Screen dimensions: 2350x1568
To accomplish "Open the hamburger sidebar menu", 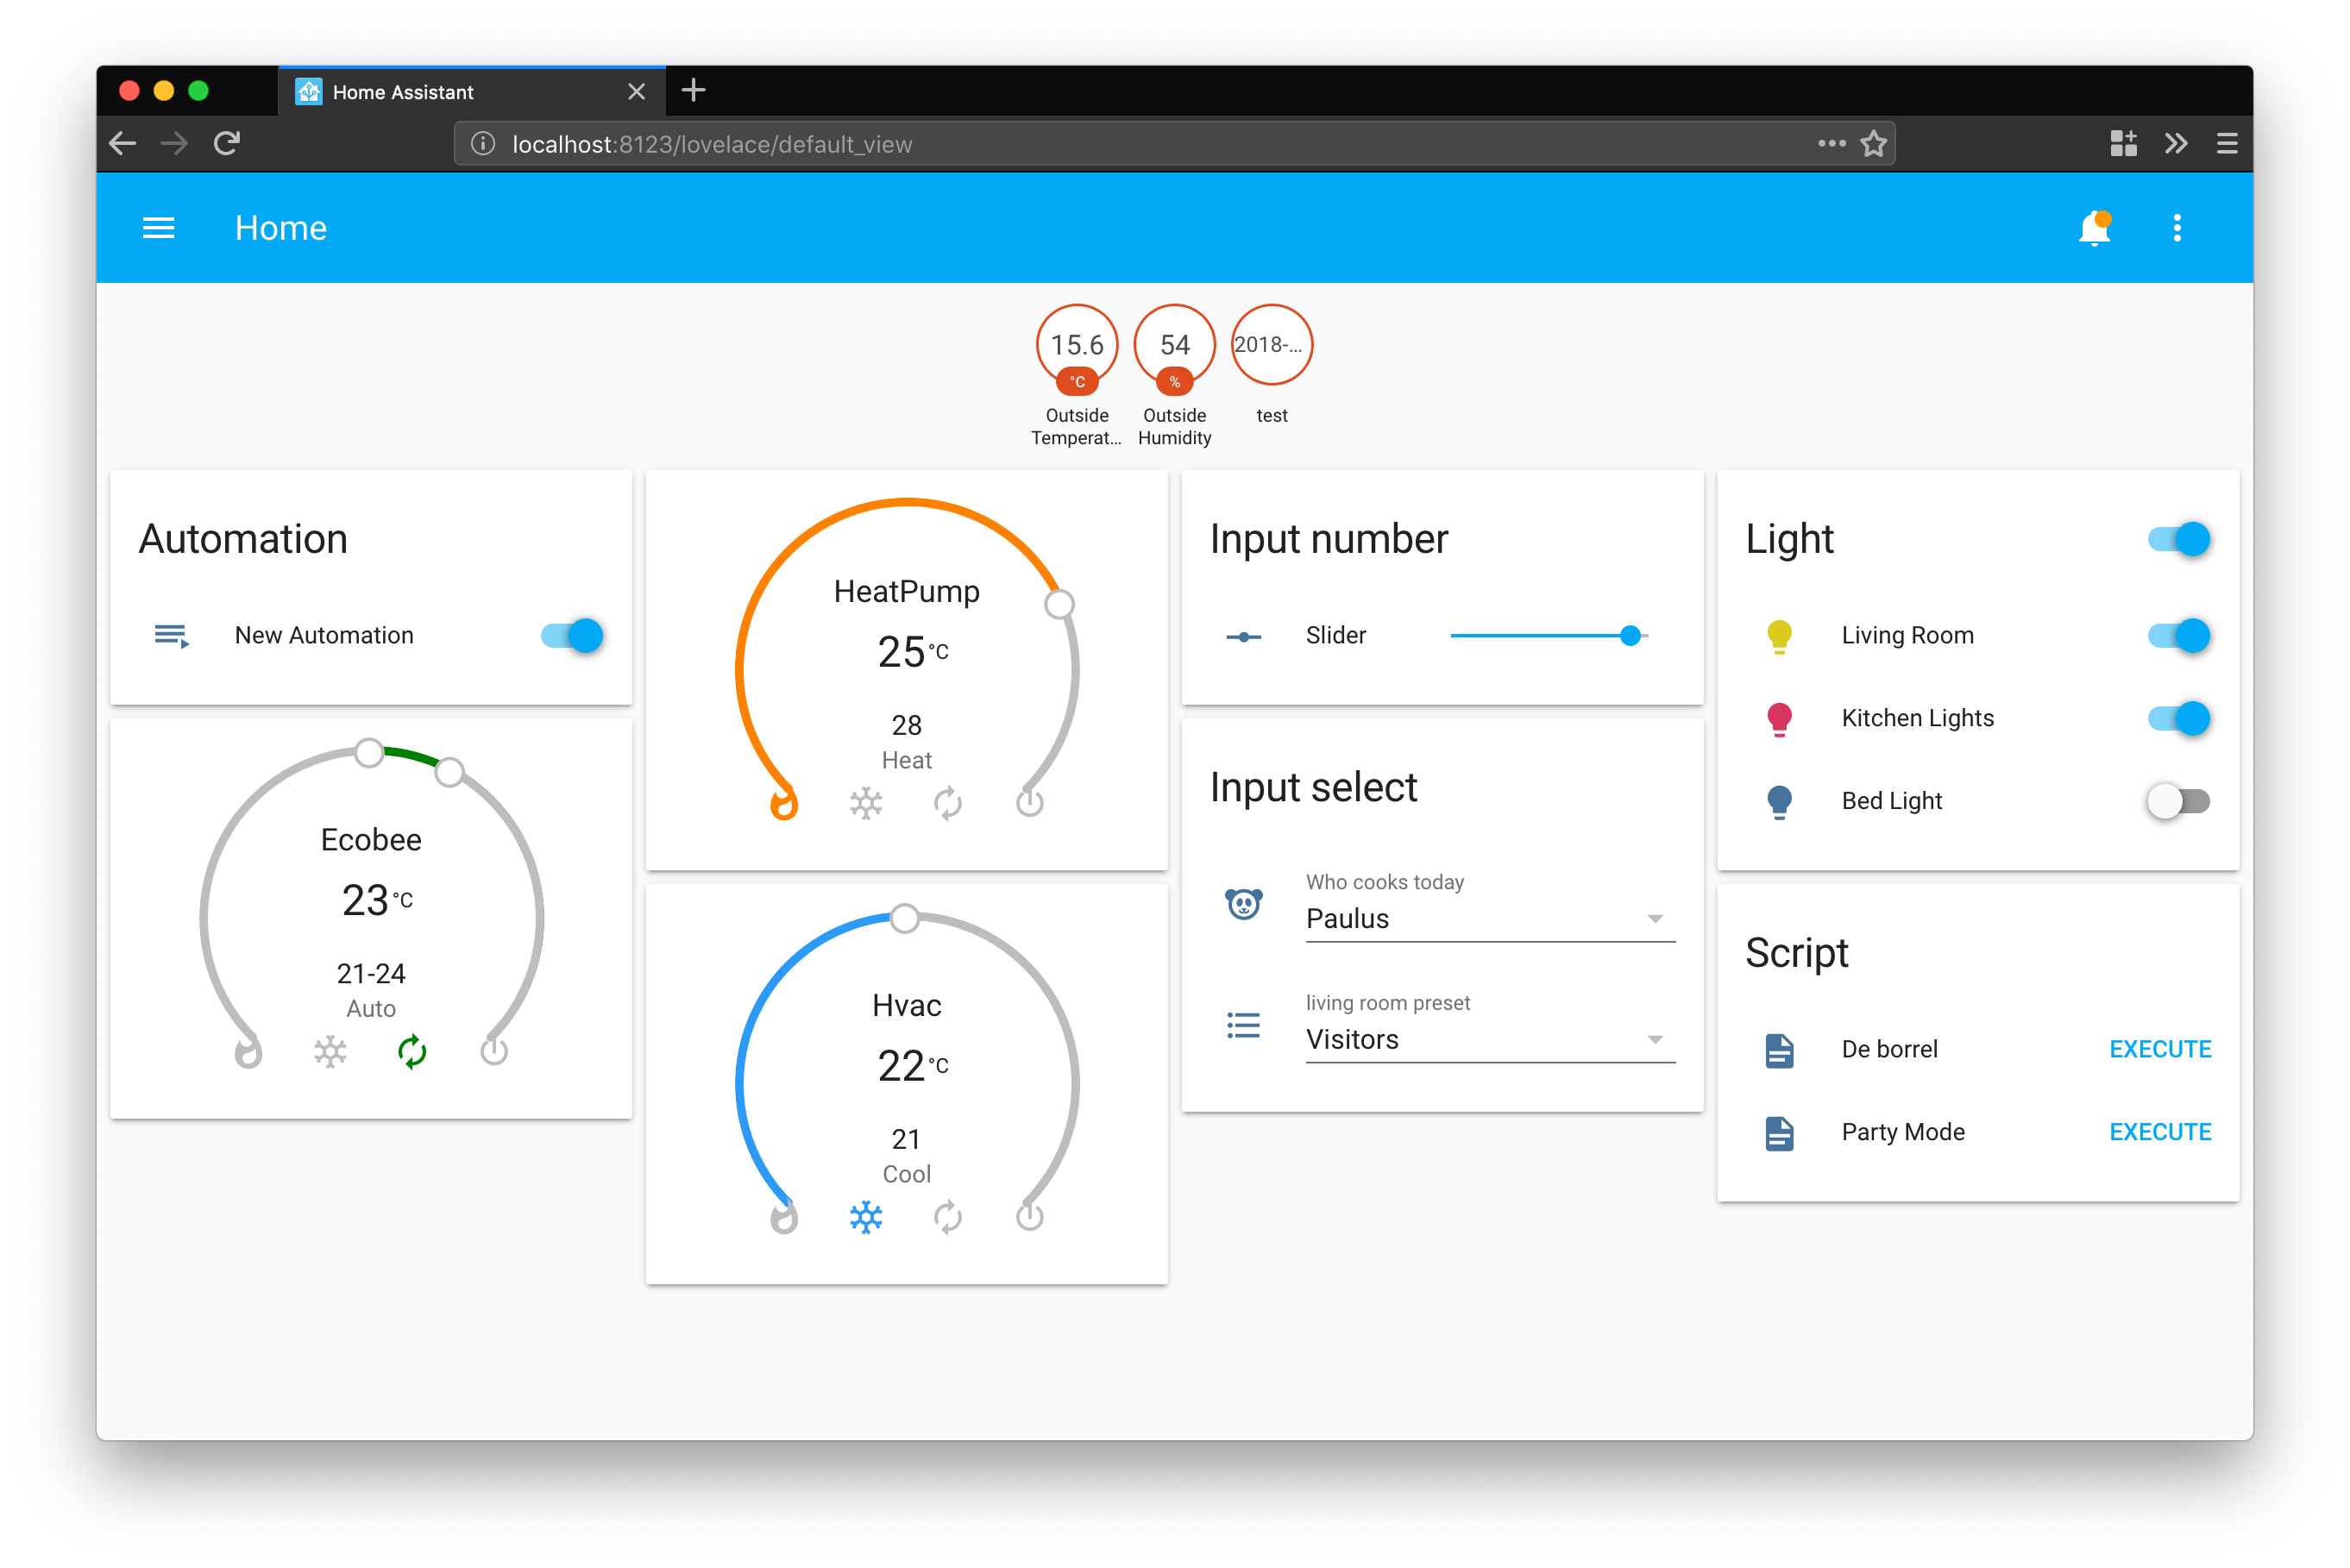I will click(158, 228).
